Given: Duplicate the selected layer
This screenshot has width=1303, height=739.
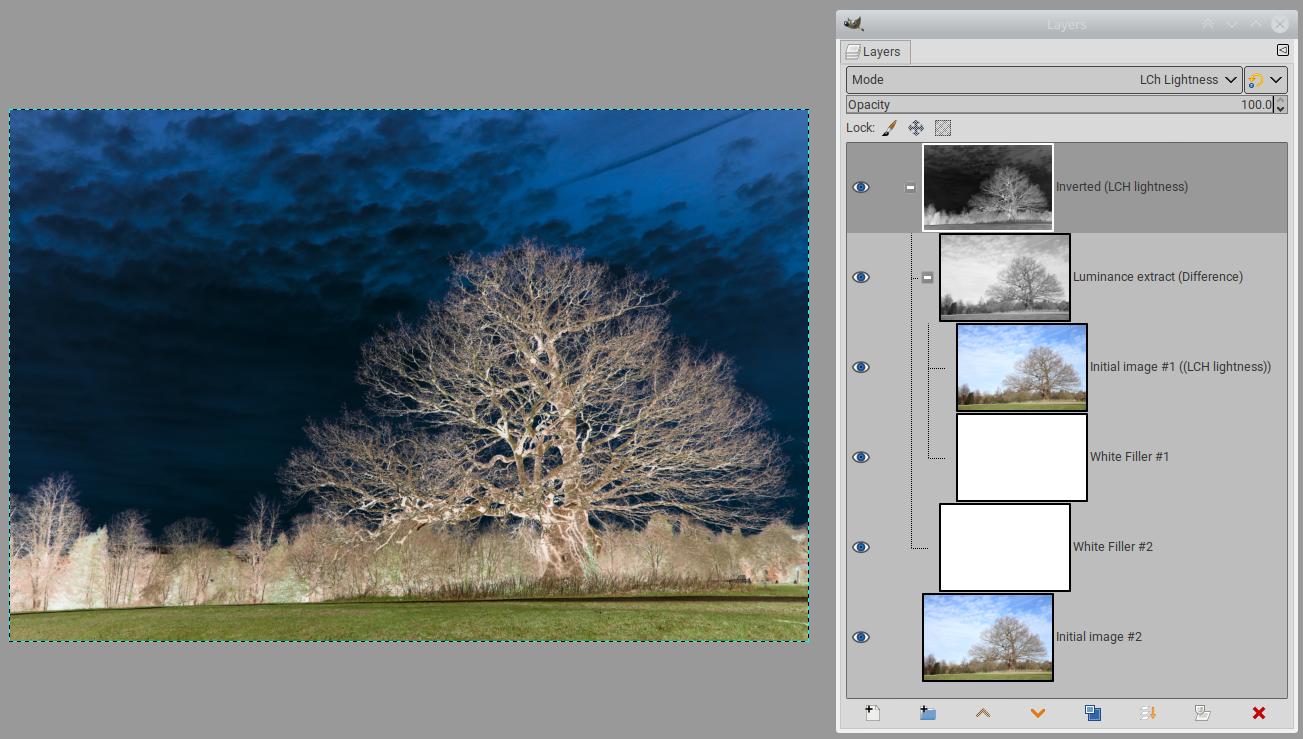Looking at the screenshot, I should 1092,713.
